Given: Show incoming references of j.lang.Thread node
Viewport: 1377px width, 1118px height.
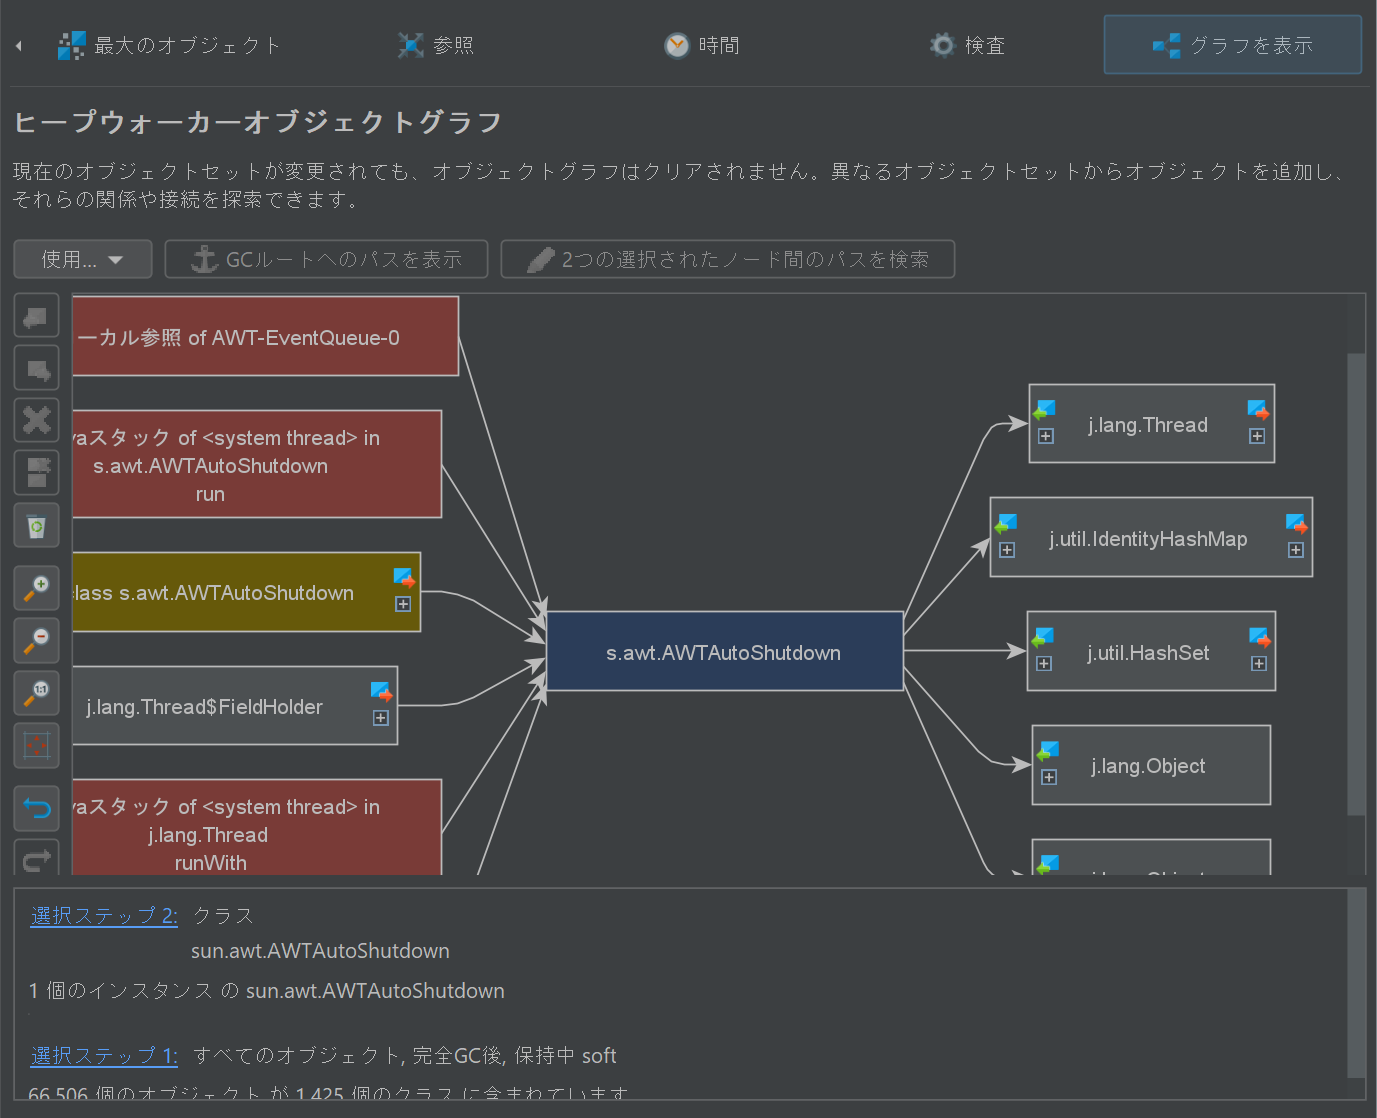Looking at the screenshot, I should coord(1045,410).
